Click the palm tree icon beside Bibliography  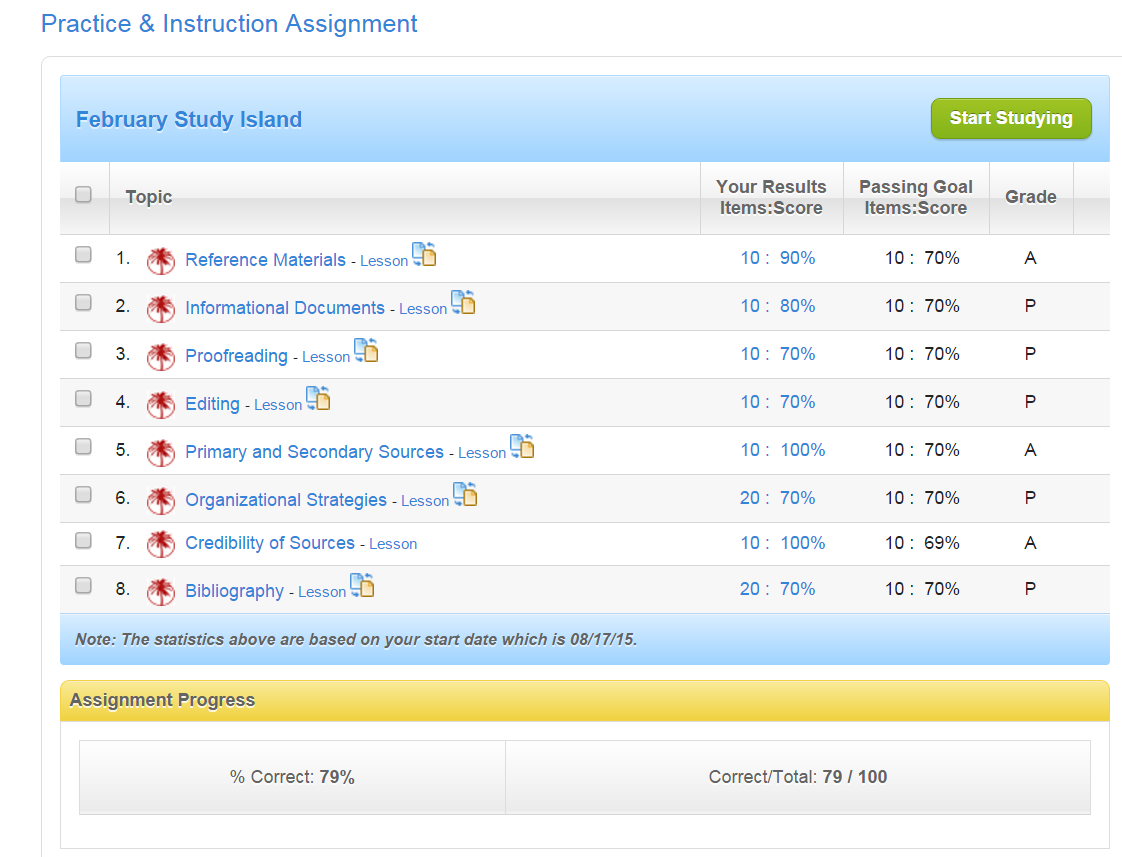click(x=161, y=592)
